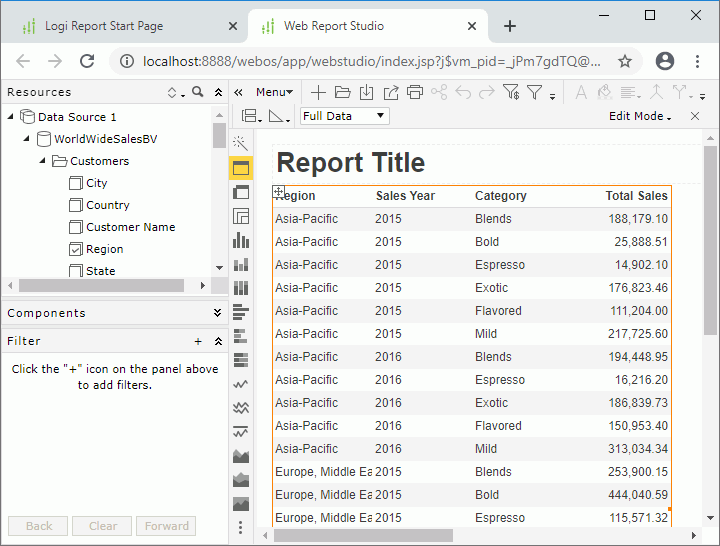The height and width of the screenshot is (546, 720).
Task: Switch to Logi Report Start Page tab
Action: click(x=104, y=26)
